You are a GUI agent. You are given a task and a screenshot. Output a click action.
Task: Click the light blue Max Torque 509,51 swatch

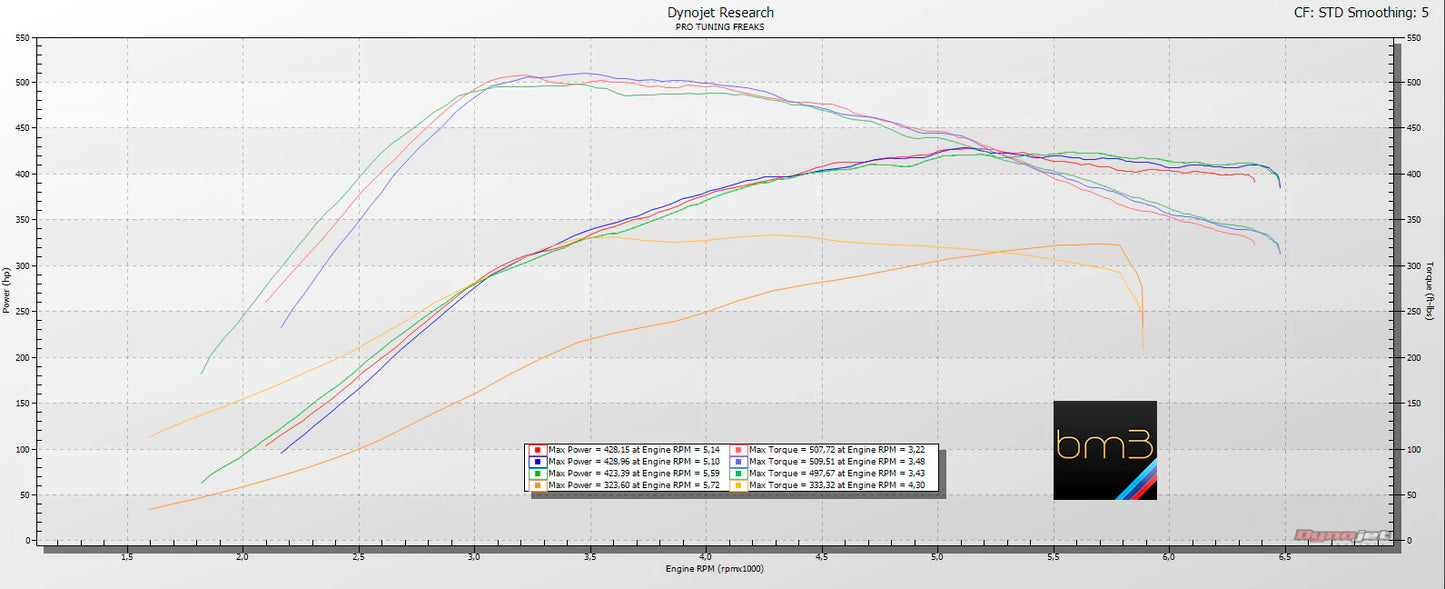(739, 462)
